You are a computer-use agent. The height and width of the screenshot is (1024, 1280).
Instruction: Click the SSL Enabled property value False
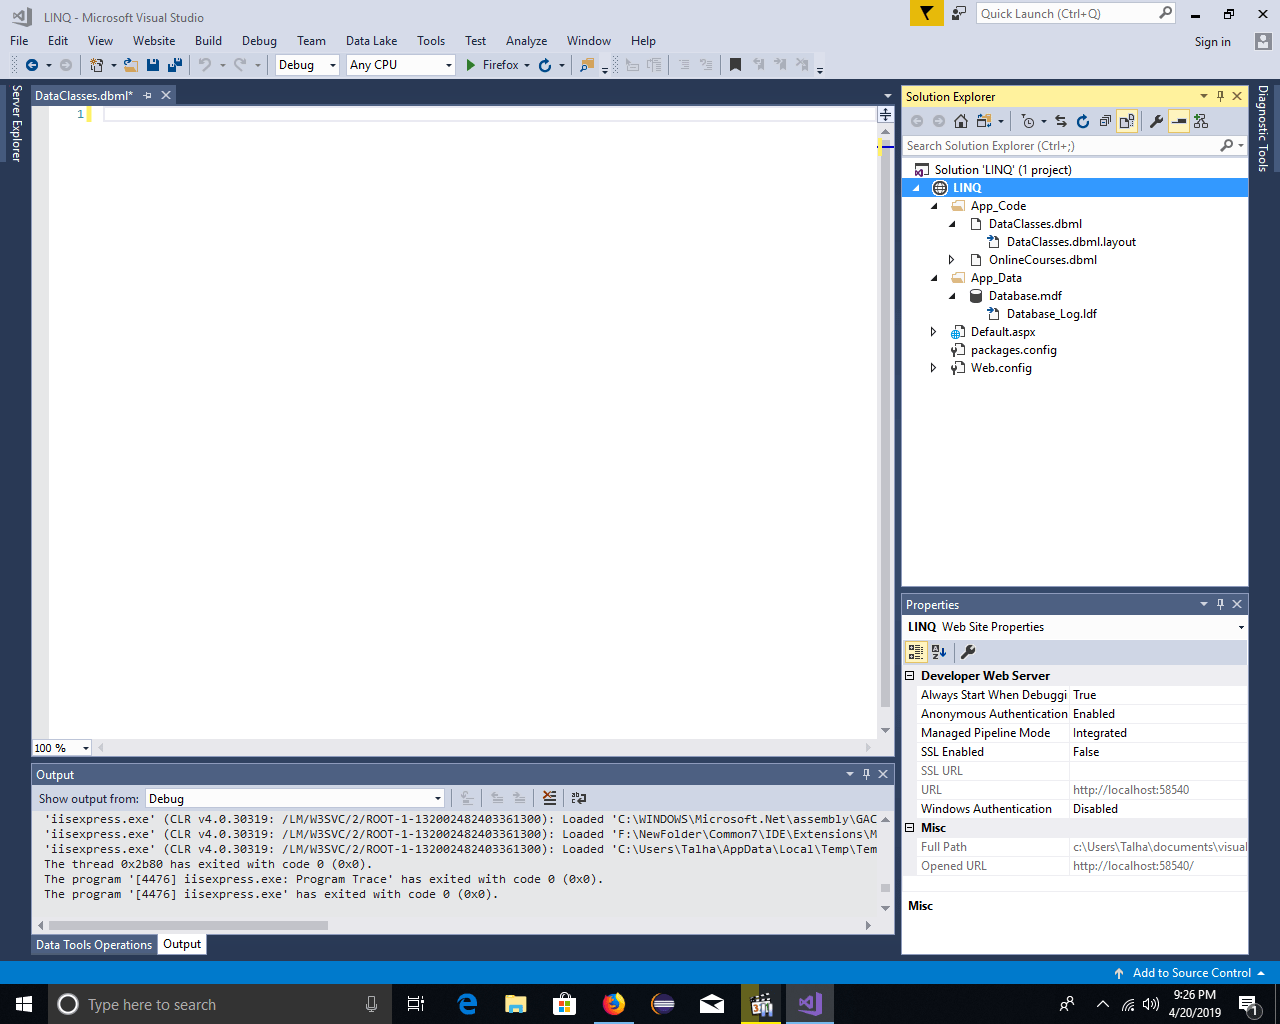(x=1159, y=752)
